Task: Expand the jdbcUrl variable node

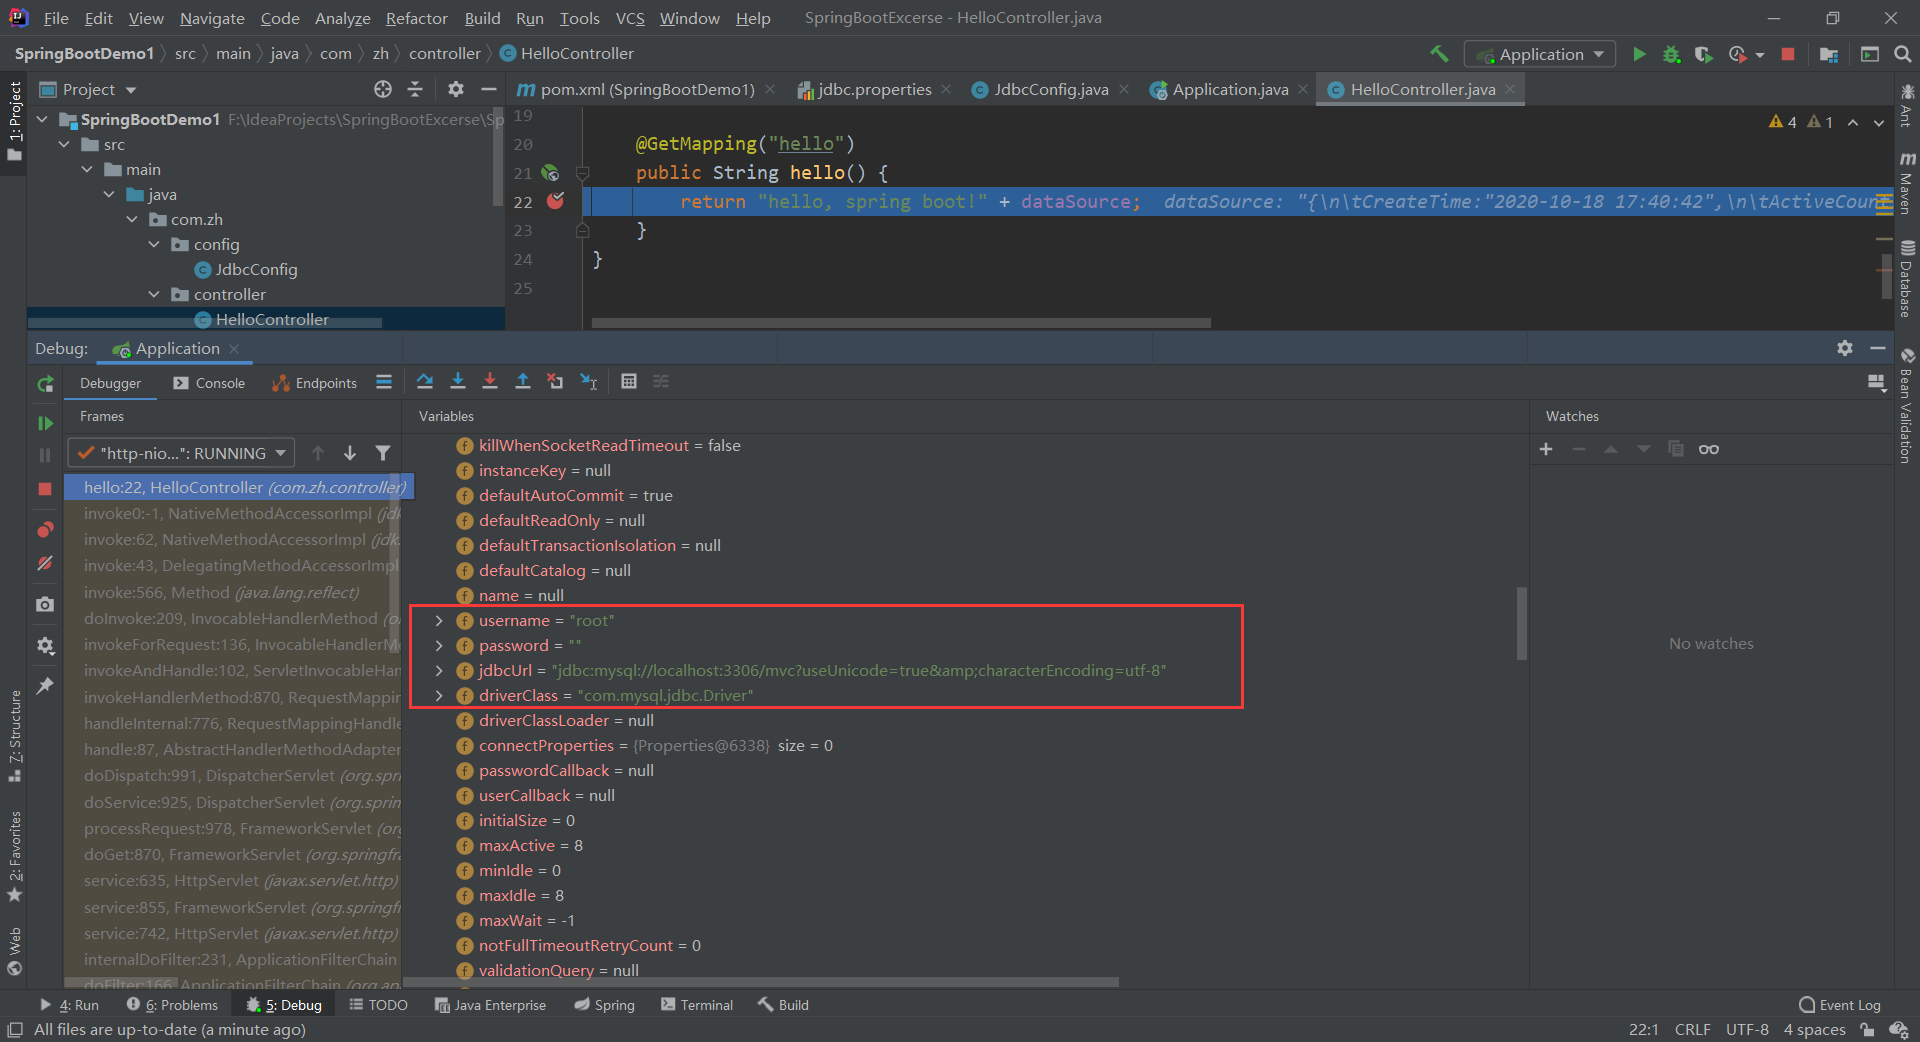Action: click(x=439, y=670)
